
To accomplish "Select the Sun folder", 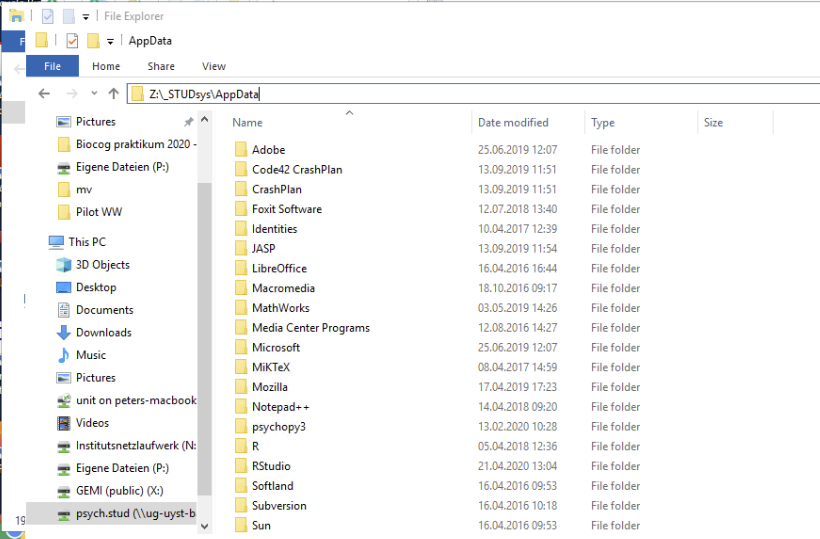I will [261, 525].
